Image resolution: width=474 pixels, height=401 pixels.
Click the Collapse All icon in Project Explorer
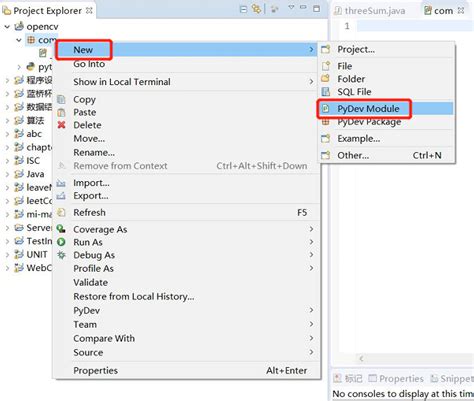pos(243,9)
